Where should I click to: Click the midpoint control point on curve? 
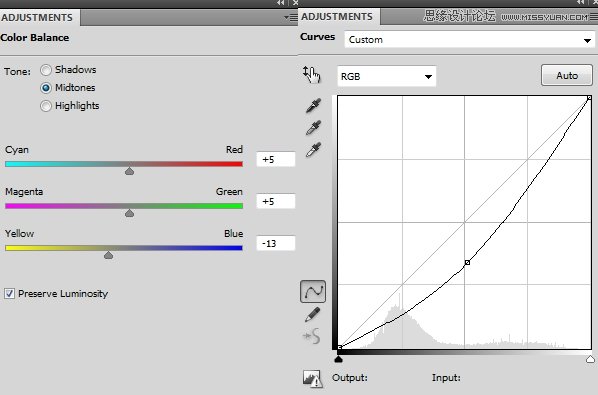(467, 262)
